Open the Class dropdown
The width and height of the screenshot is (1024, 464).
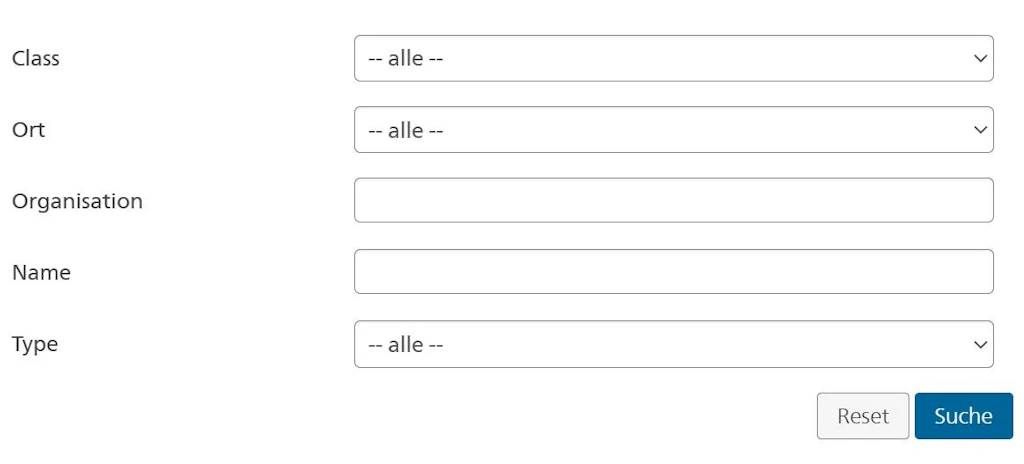tap(673, 58)
